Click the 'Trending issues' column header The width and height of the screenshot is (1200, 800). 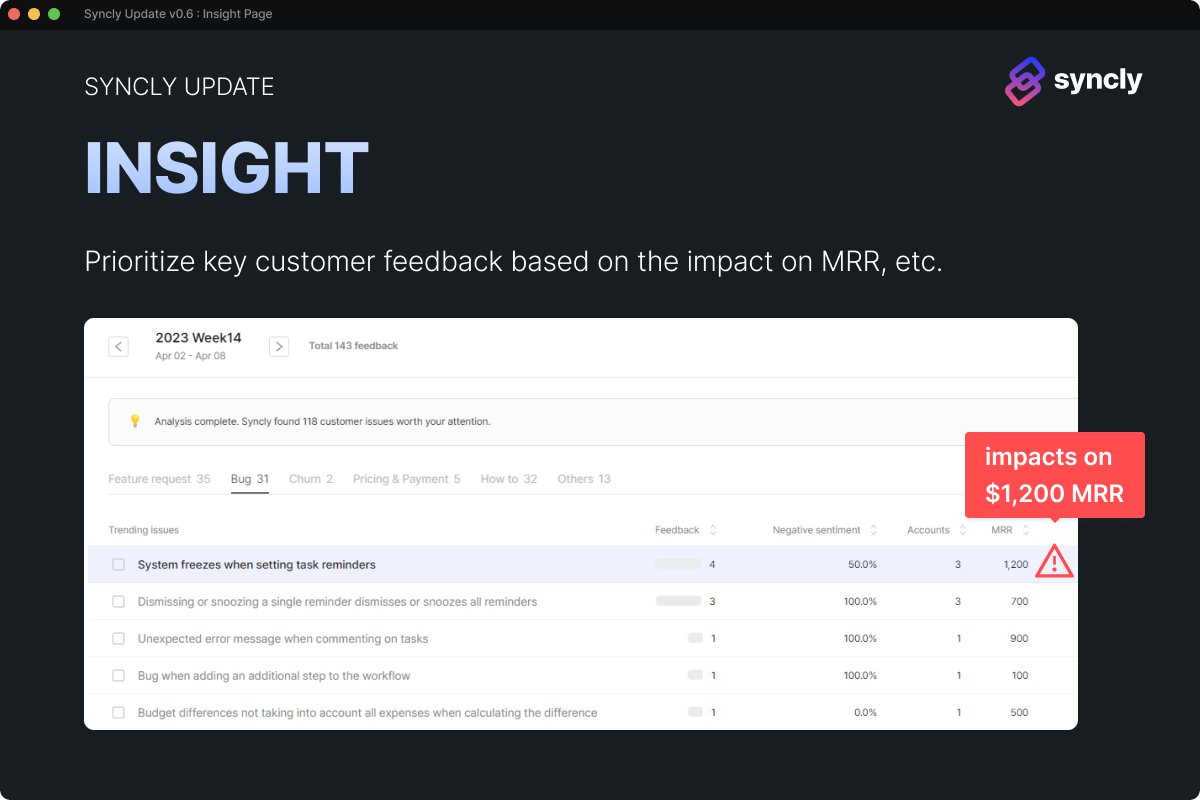point(143,530)
